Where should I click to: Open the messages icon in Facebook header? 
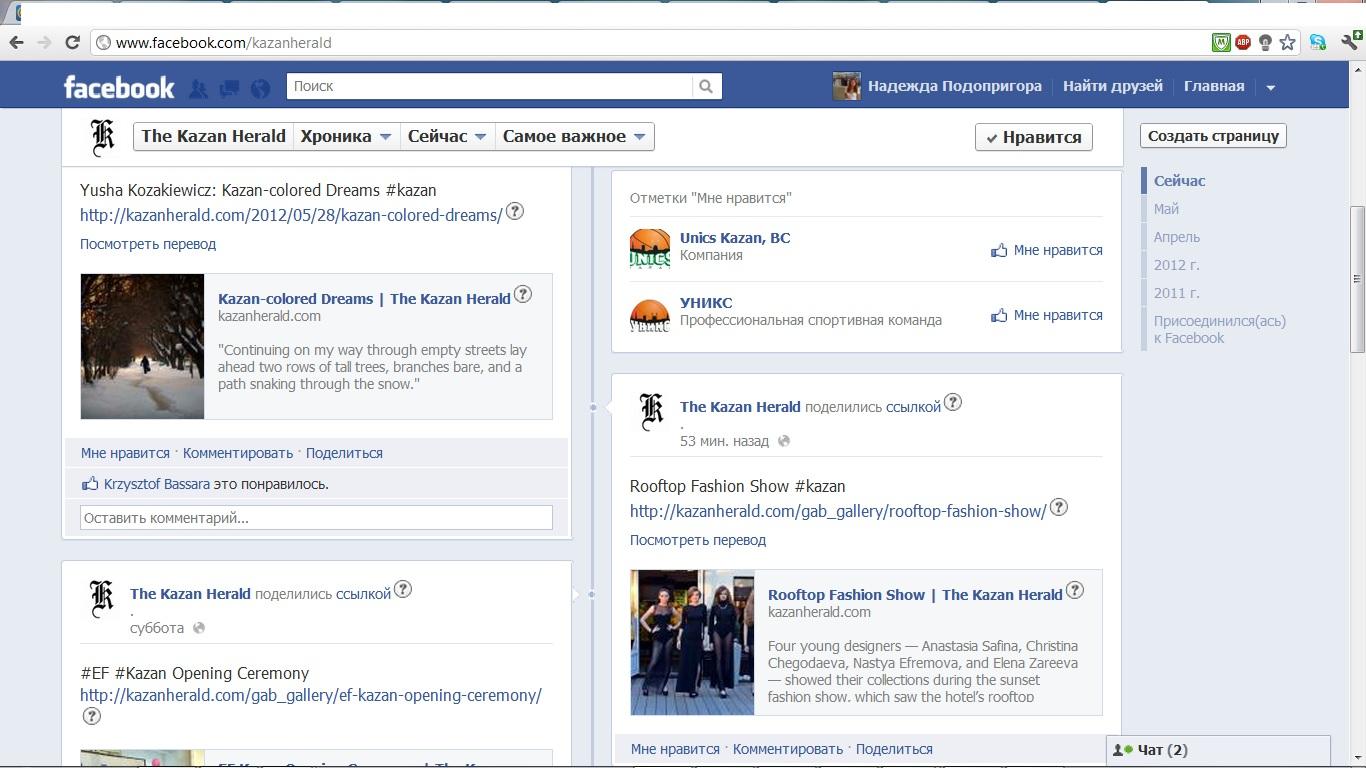click(229, 88)
